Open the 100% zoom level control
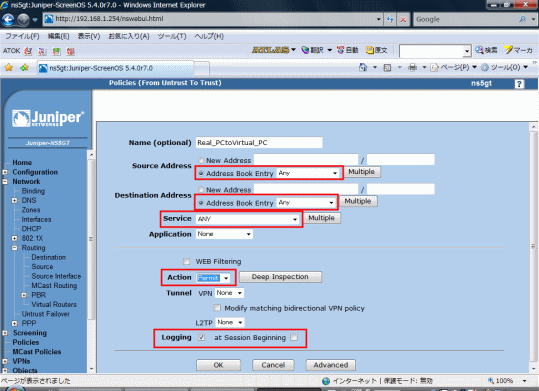Viewport: 539px width, 391px height. [507, 381]
